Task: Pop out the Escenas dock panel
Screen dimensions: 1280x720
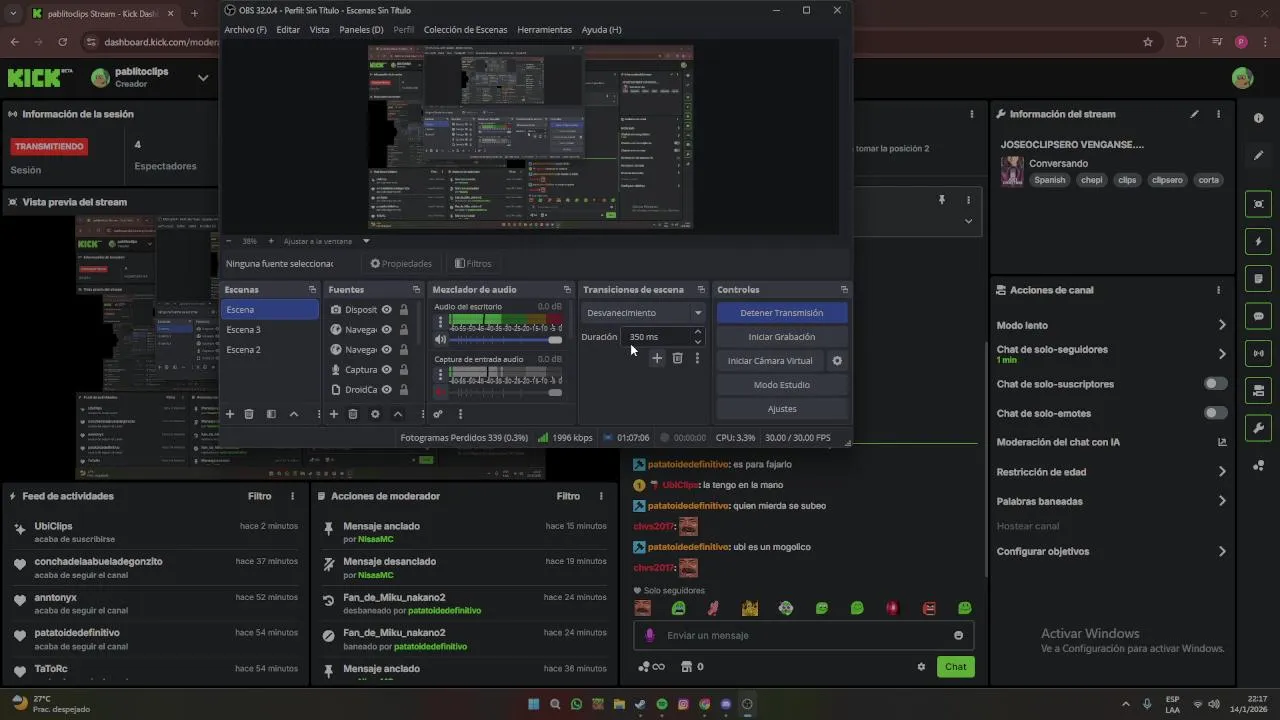Action: (312, 290)
